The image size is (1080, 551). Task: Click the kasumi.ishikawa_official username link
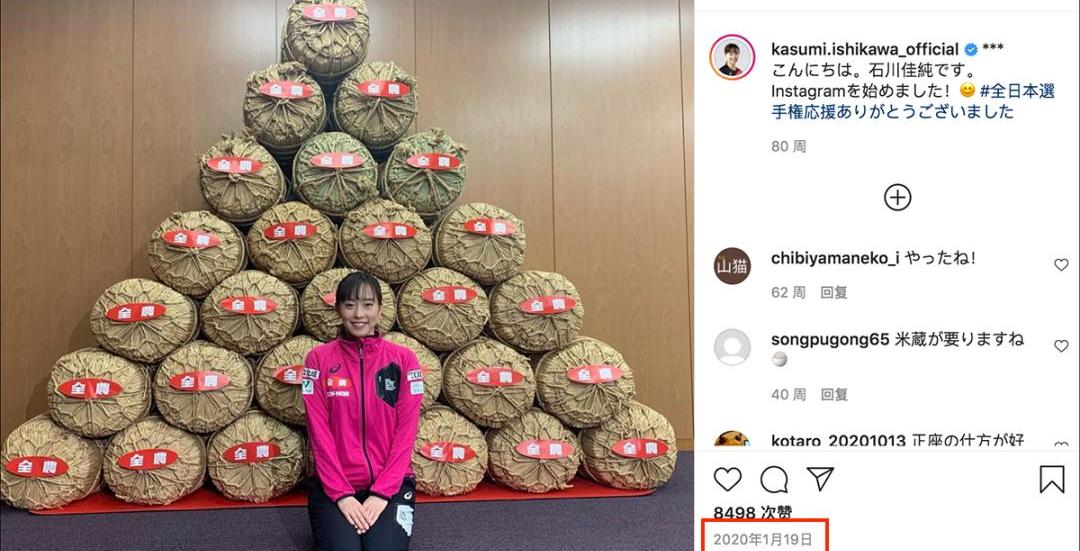pos(865,49)
